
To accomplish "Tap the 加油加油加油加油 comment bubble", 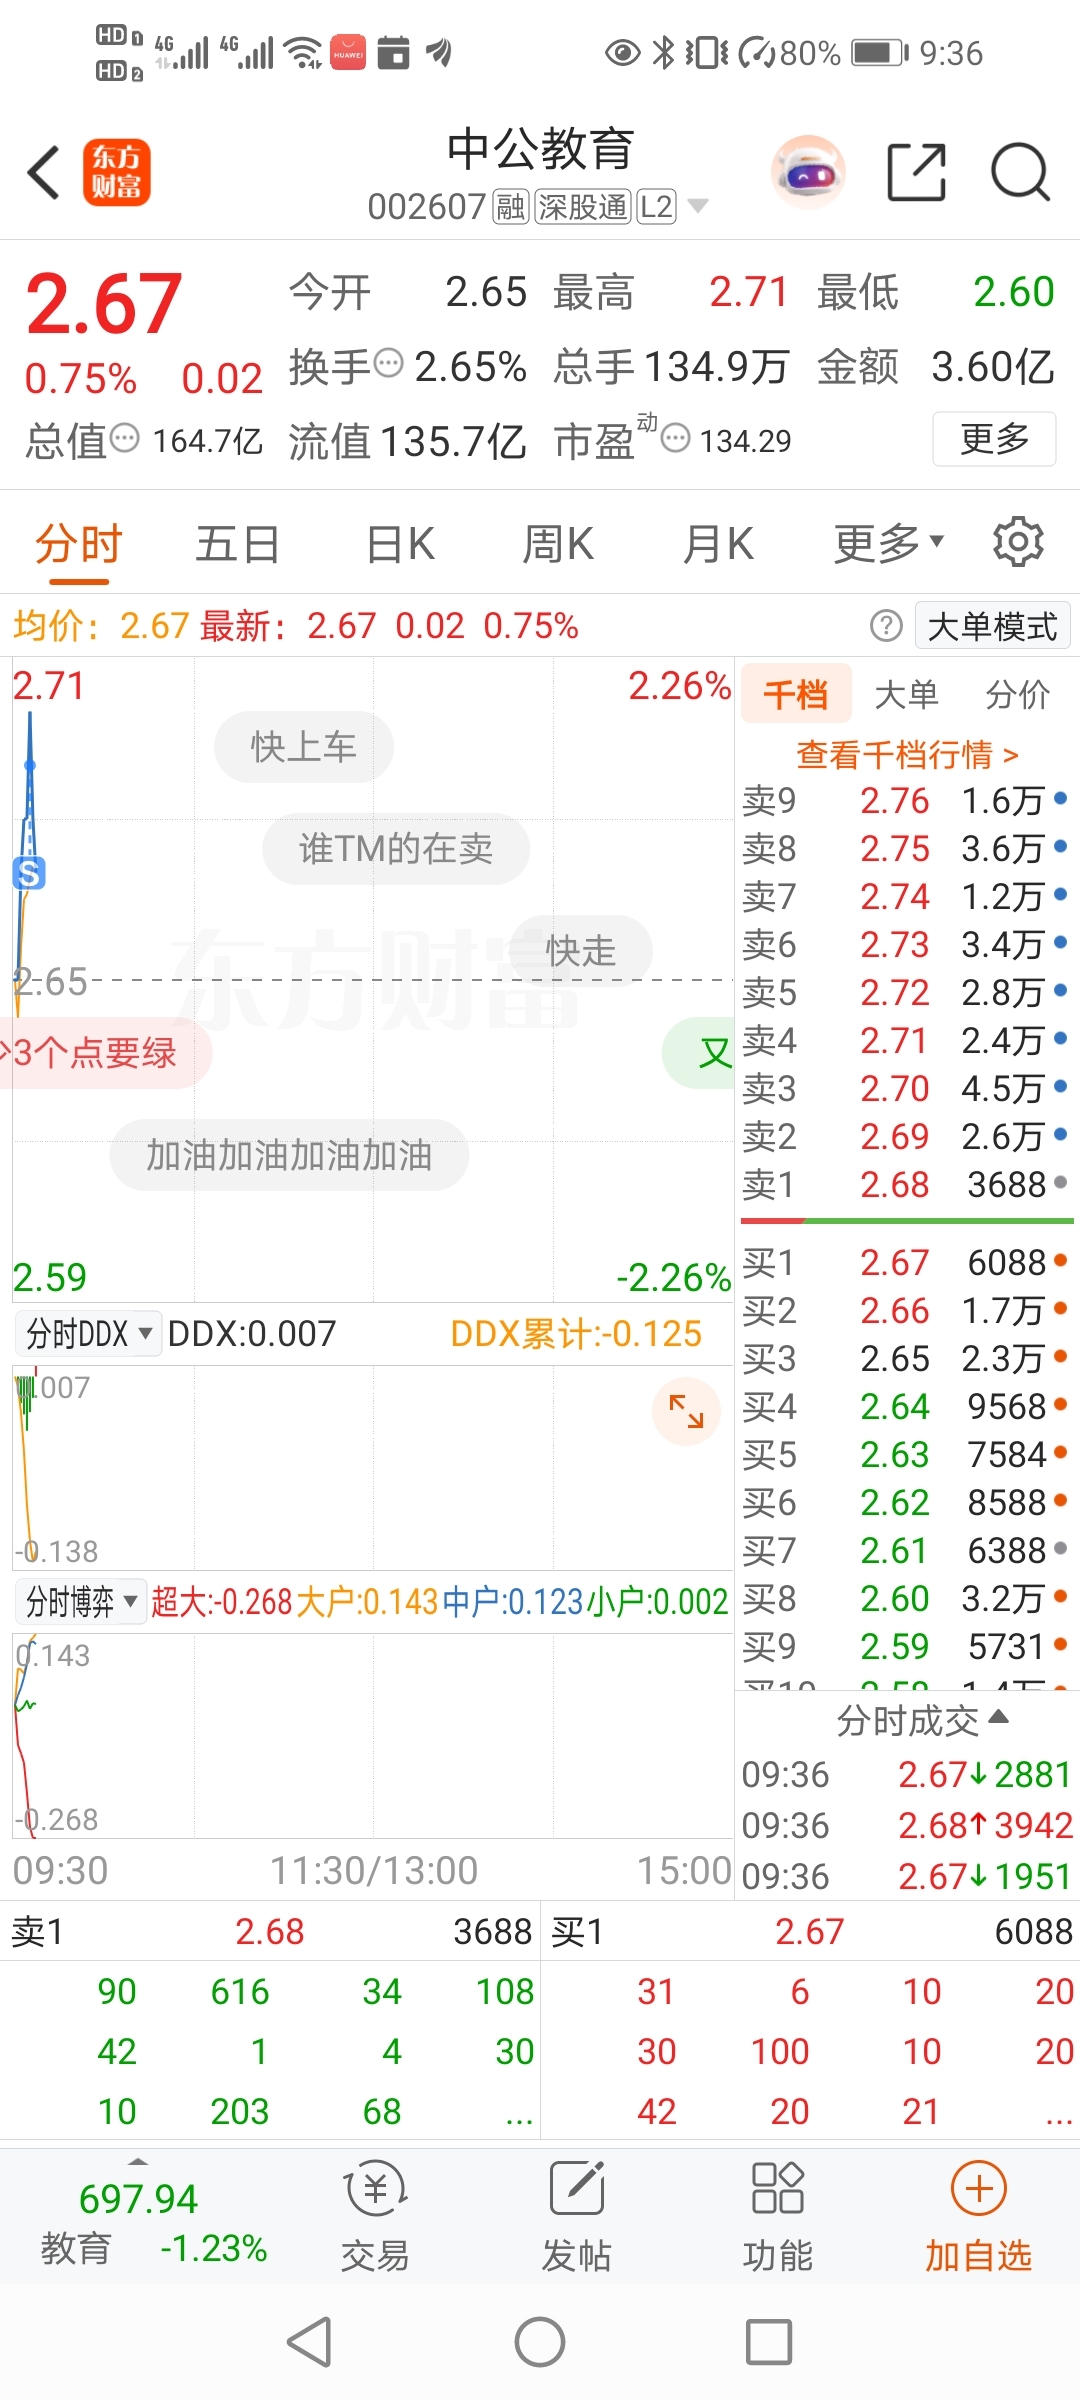I will 289,1154.
